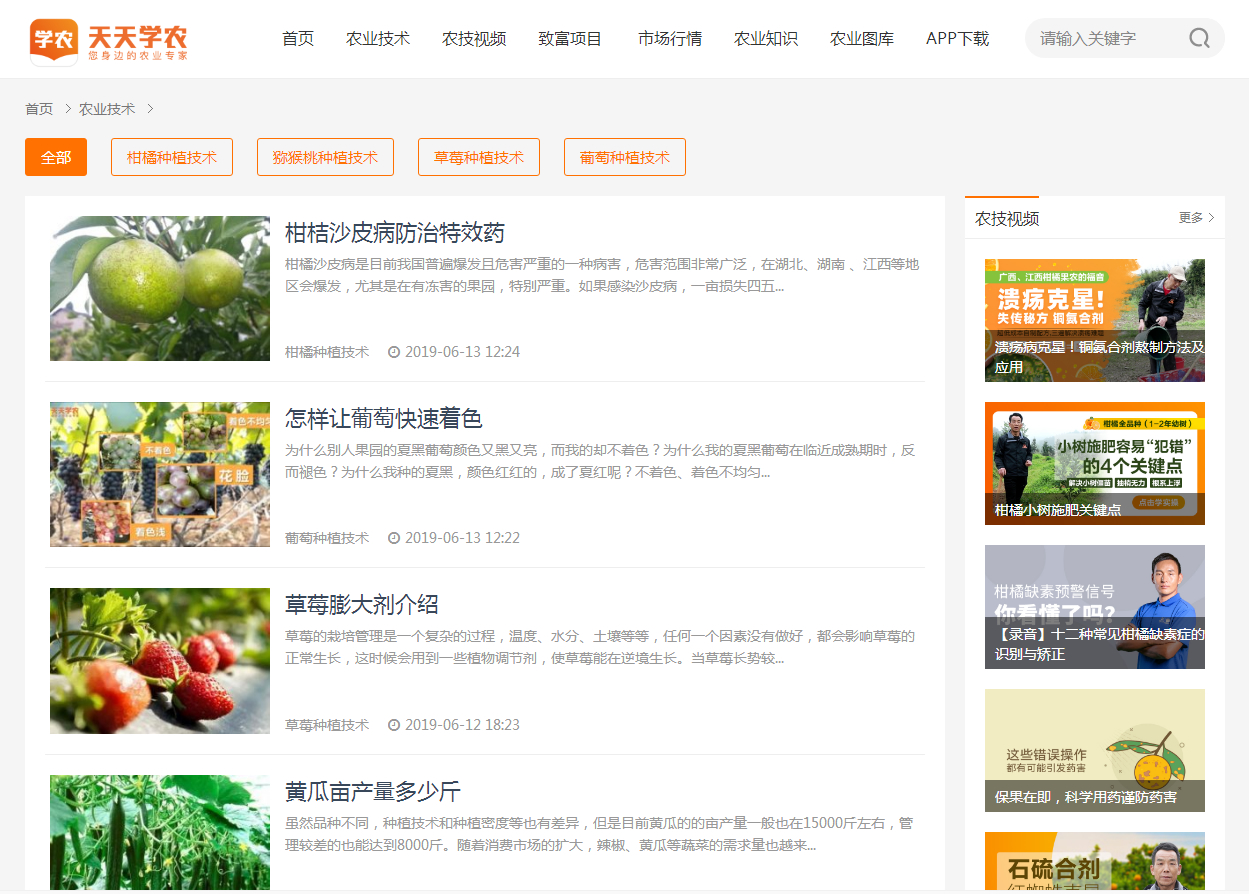This screenshot has height=894, width=1249.
Task: Open the 石硫合剂 video thumbnail
Action: [1095, 861]
